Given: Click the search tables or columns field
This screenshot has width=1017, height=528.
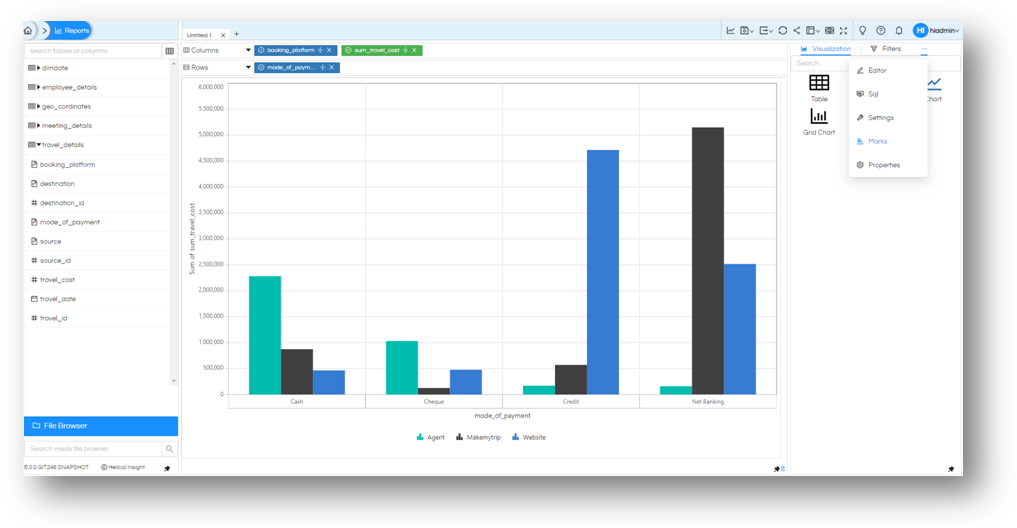Looking at the screenshot, I should [x=92, y=51].
